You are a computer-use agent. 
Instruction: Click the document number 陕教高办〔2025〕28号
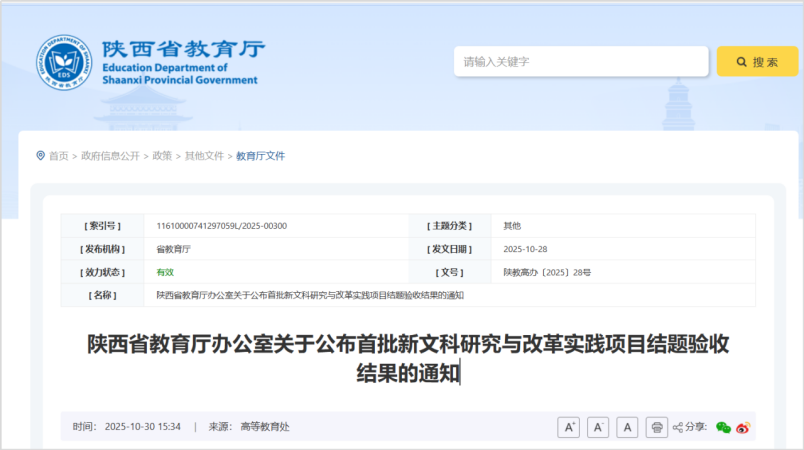click(x=547, y=272)
